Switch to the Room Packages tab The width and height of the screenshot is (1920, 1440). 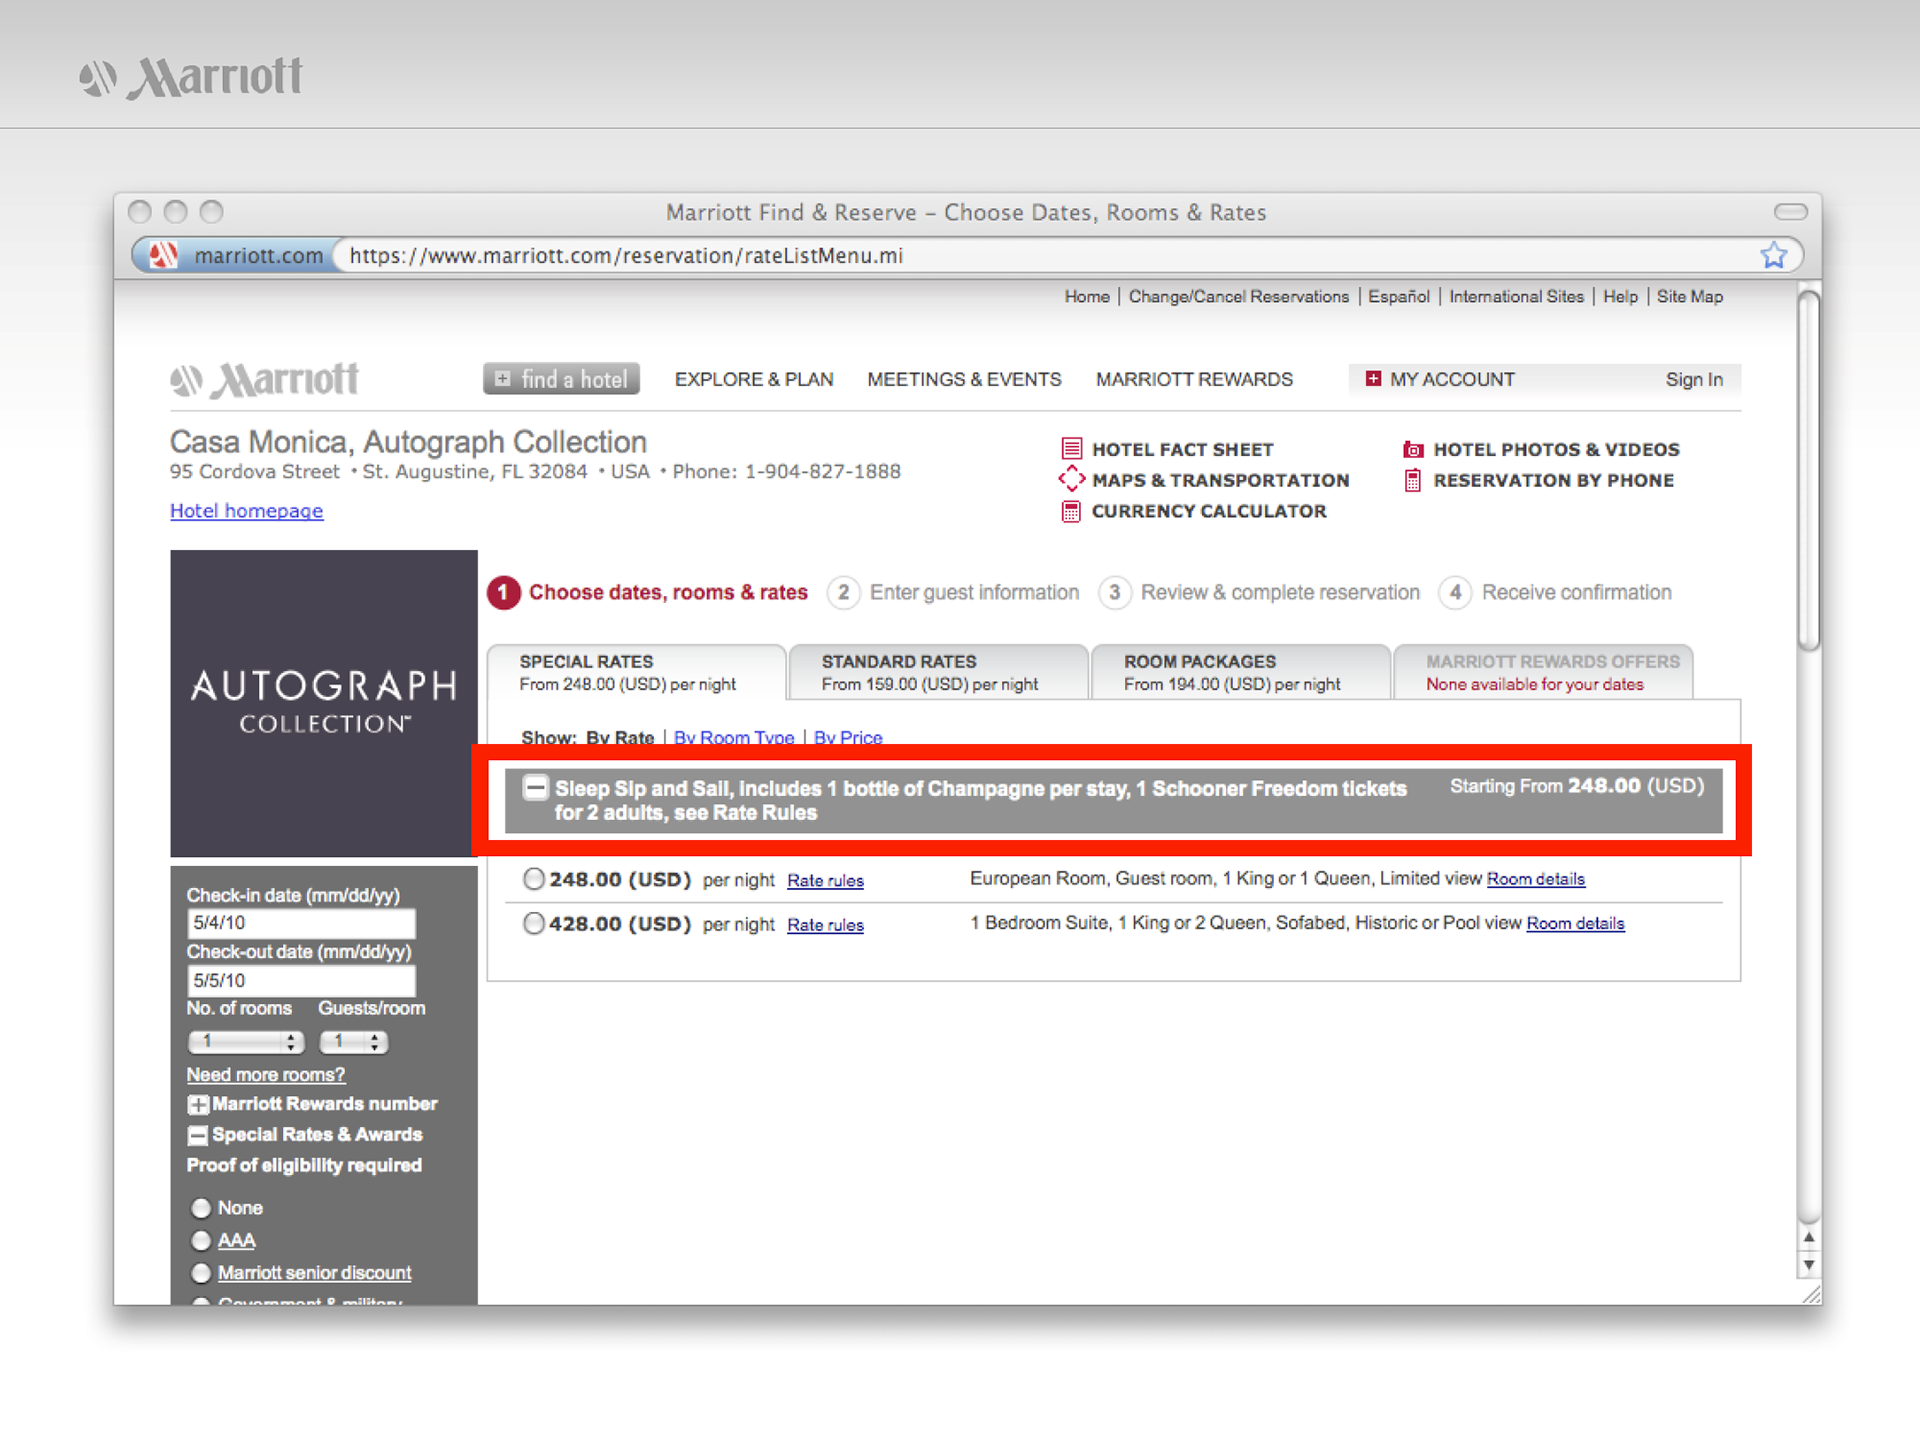pyautogui.click(x=1241, y=673)
